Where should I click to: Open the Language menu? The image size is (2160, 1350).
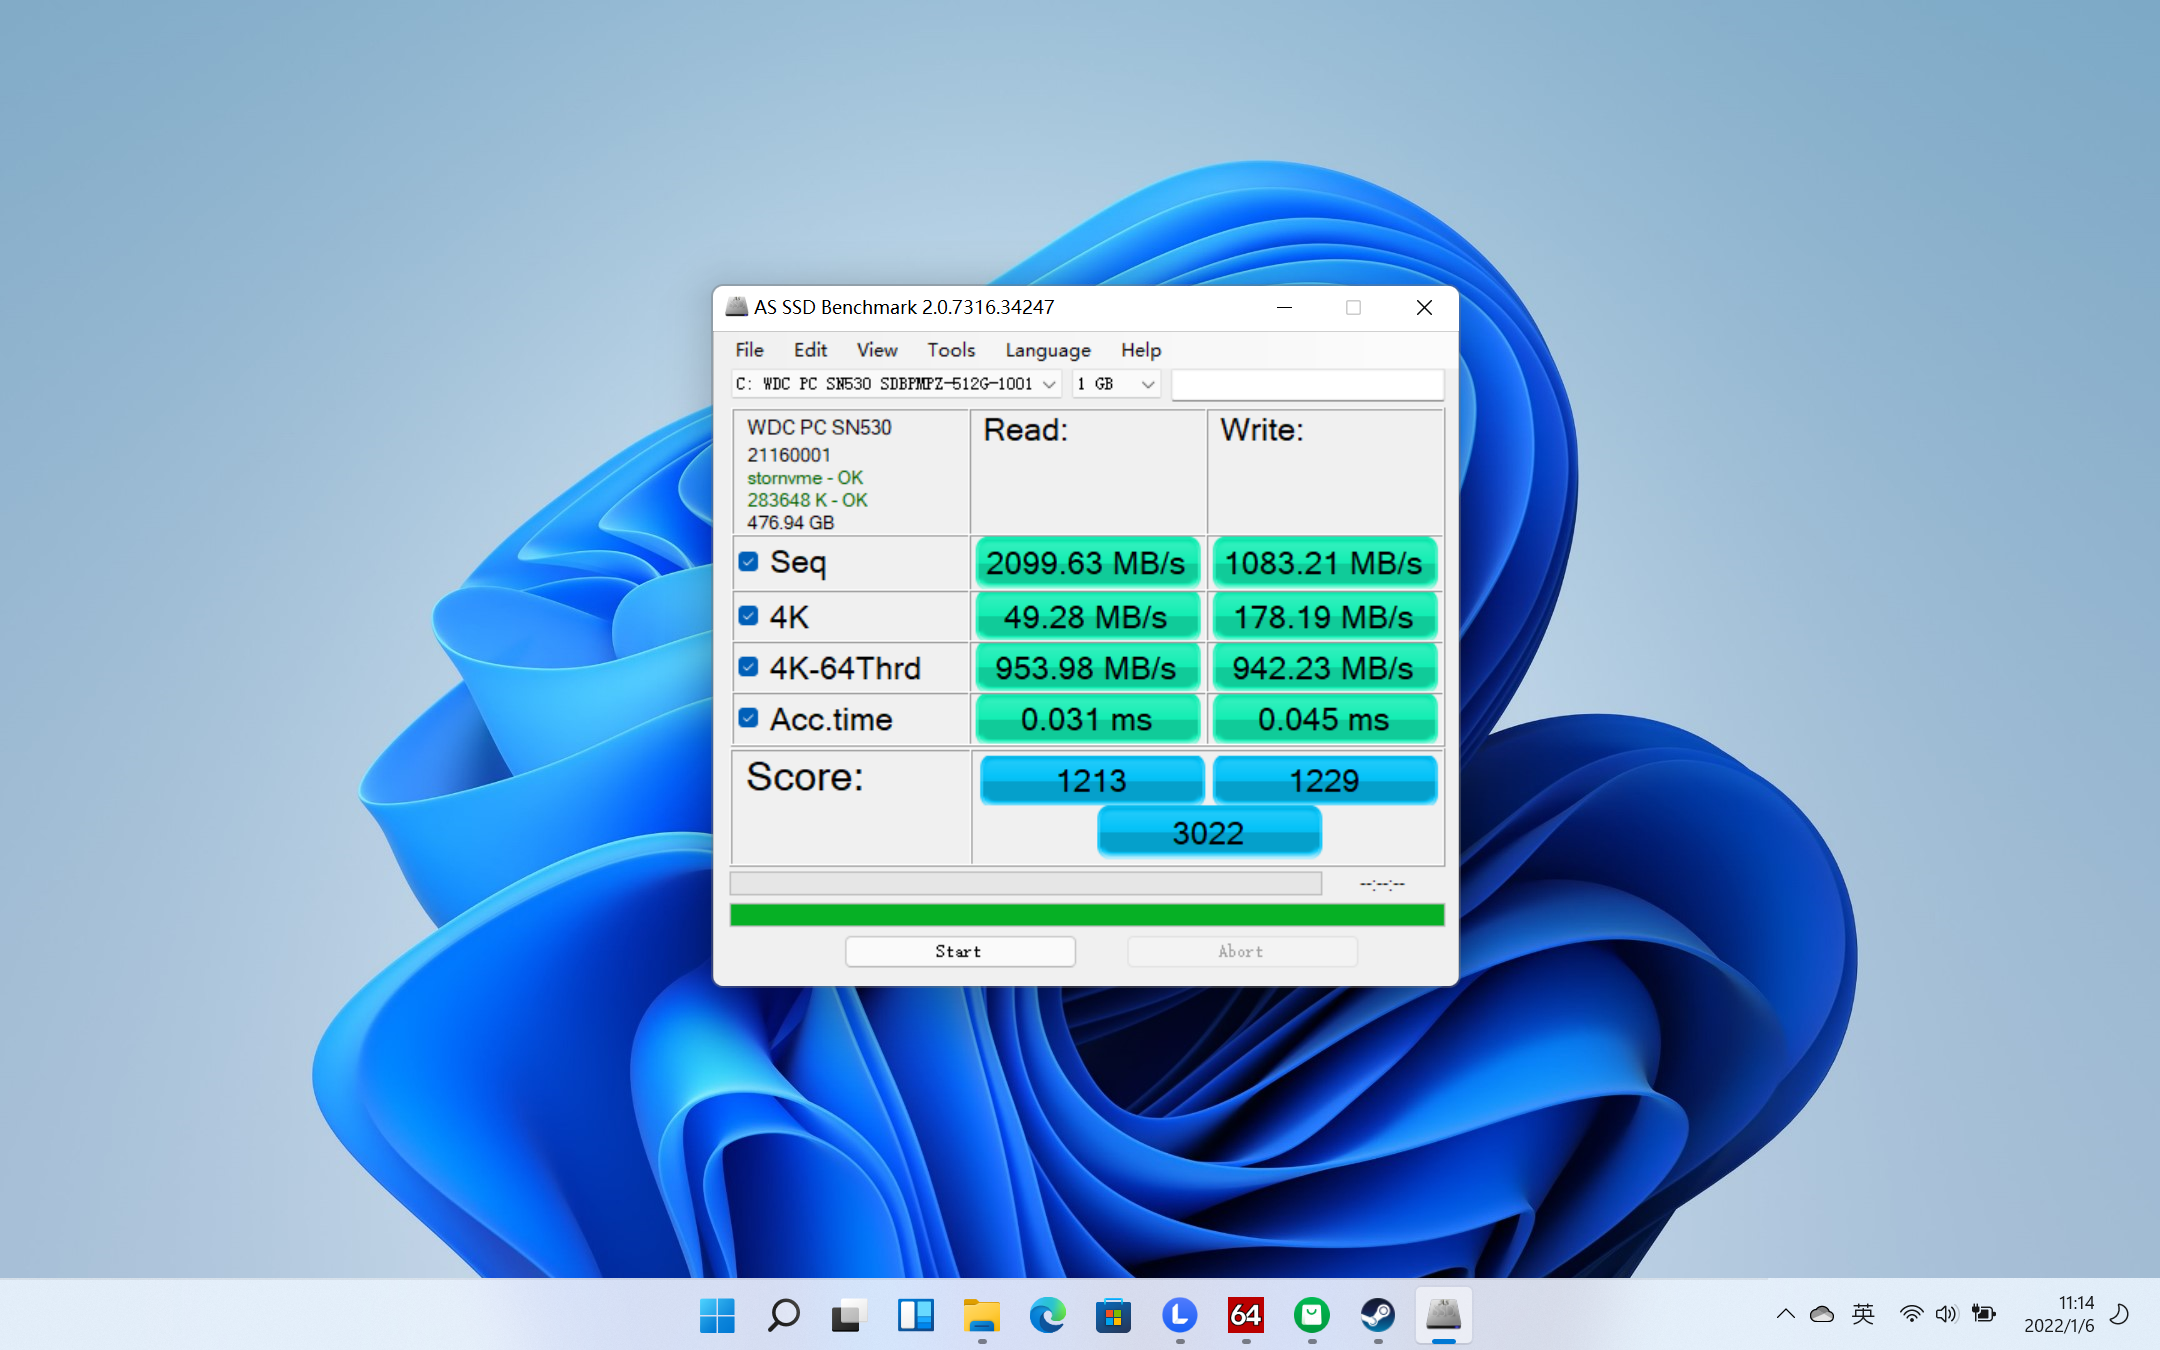pos(1048,350)
